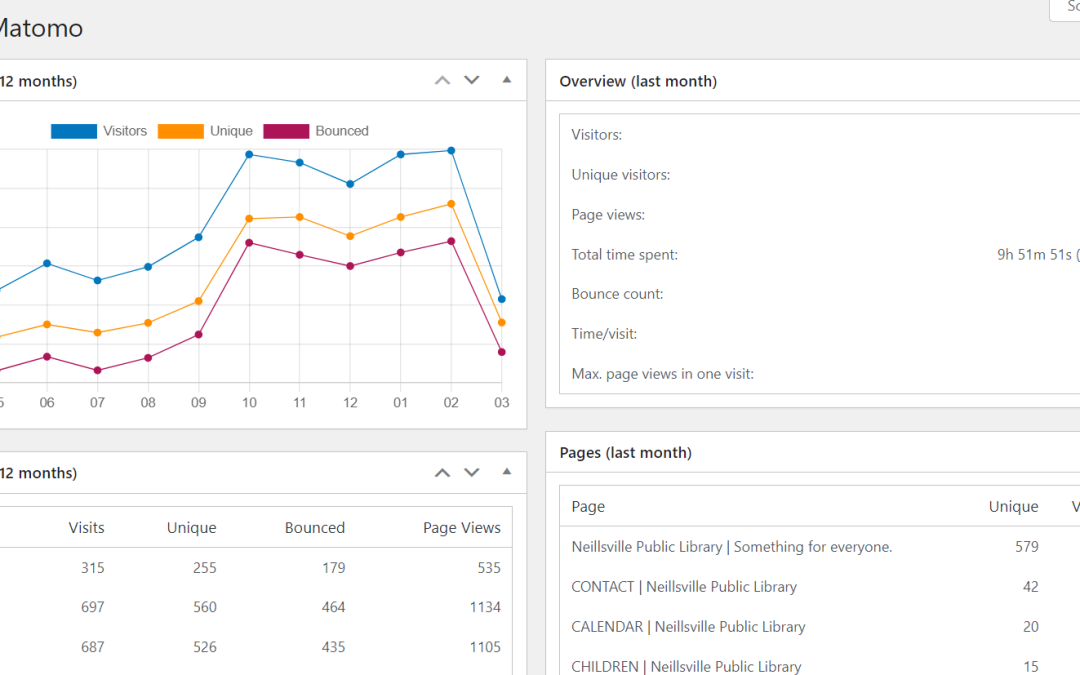
Task: Select the Total time spent: label
Action: click(625, 254)
